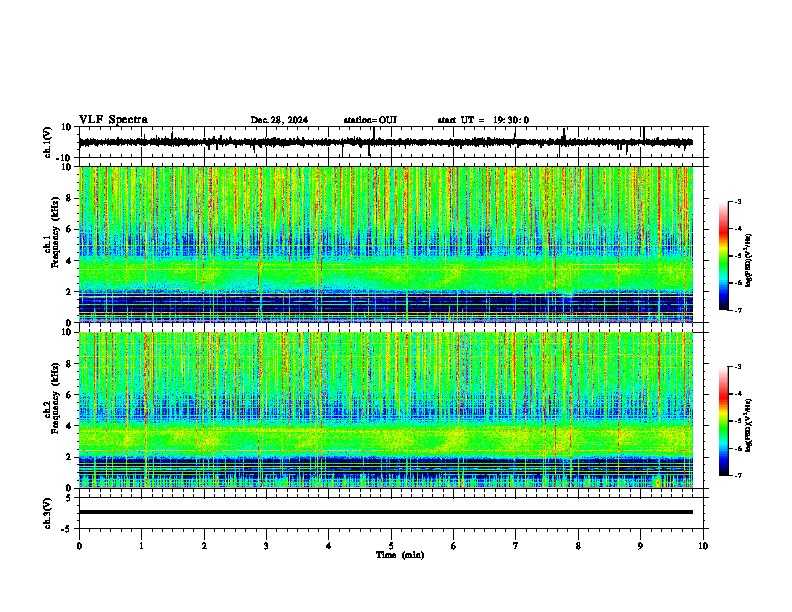Click the 'Time (min)' axis label
792x612 pixels.
[400, 555]
